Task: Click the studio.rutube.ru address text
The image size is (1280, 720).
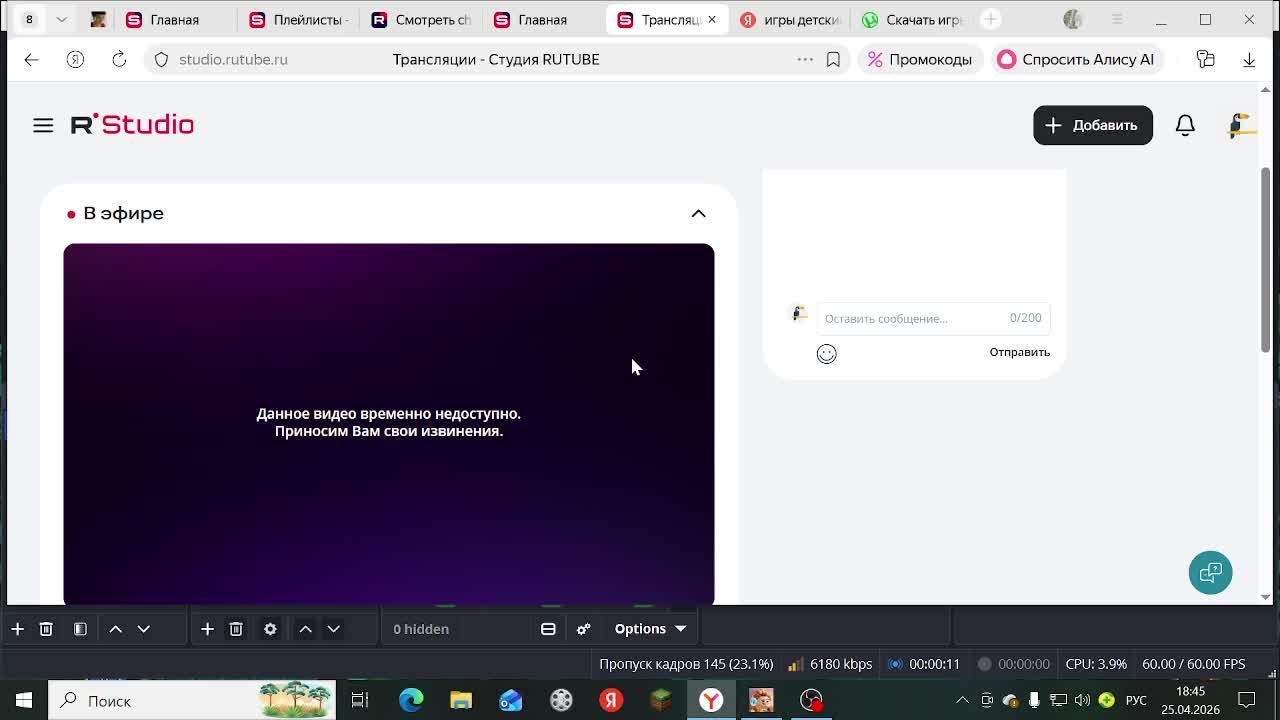Action: point(233,59)
